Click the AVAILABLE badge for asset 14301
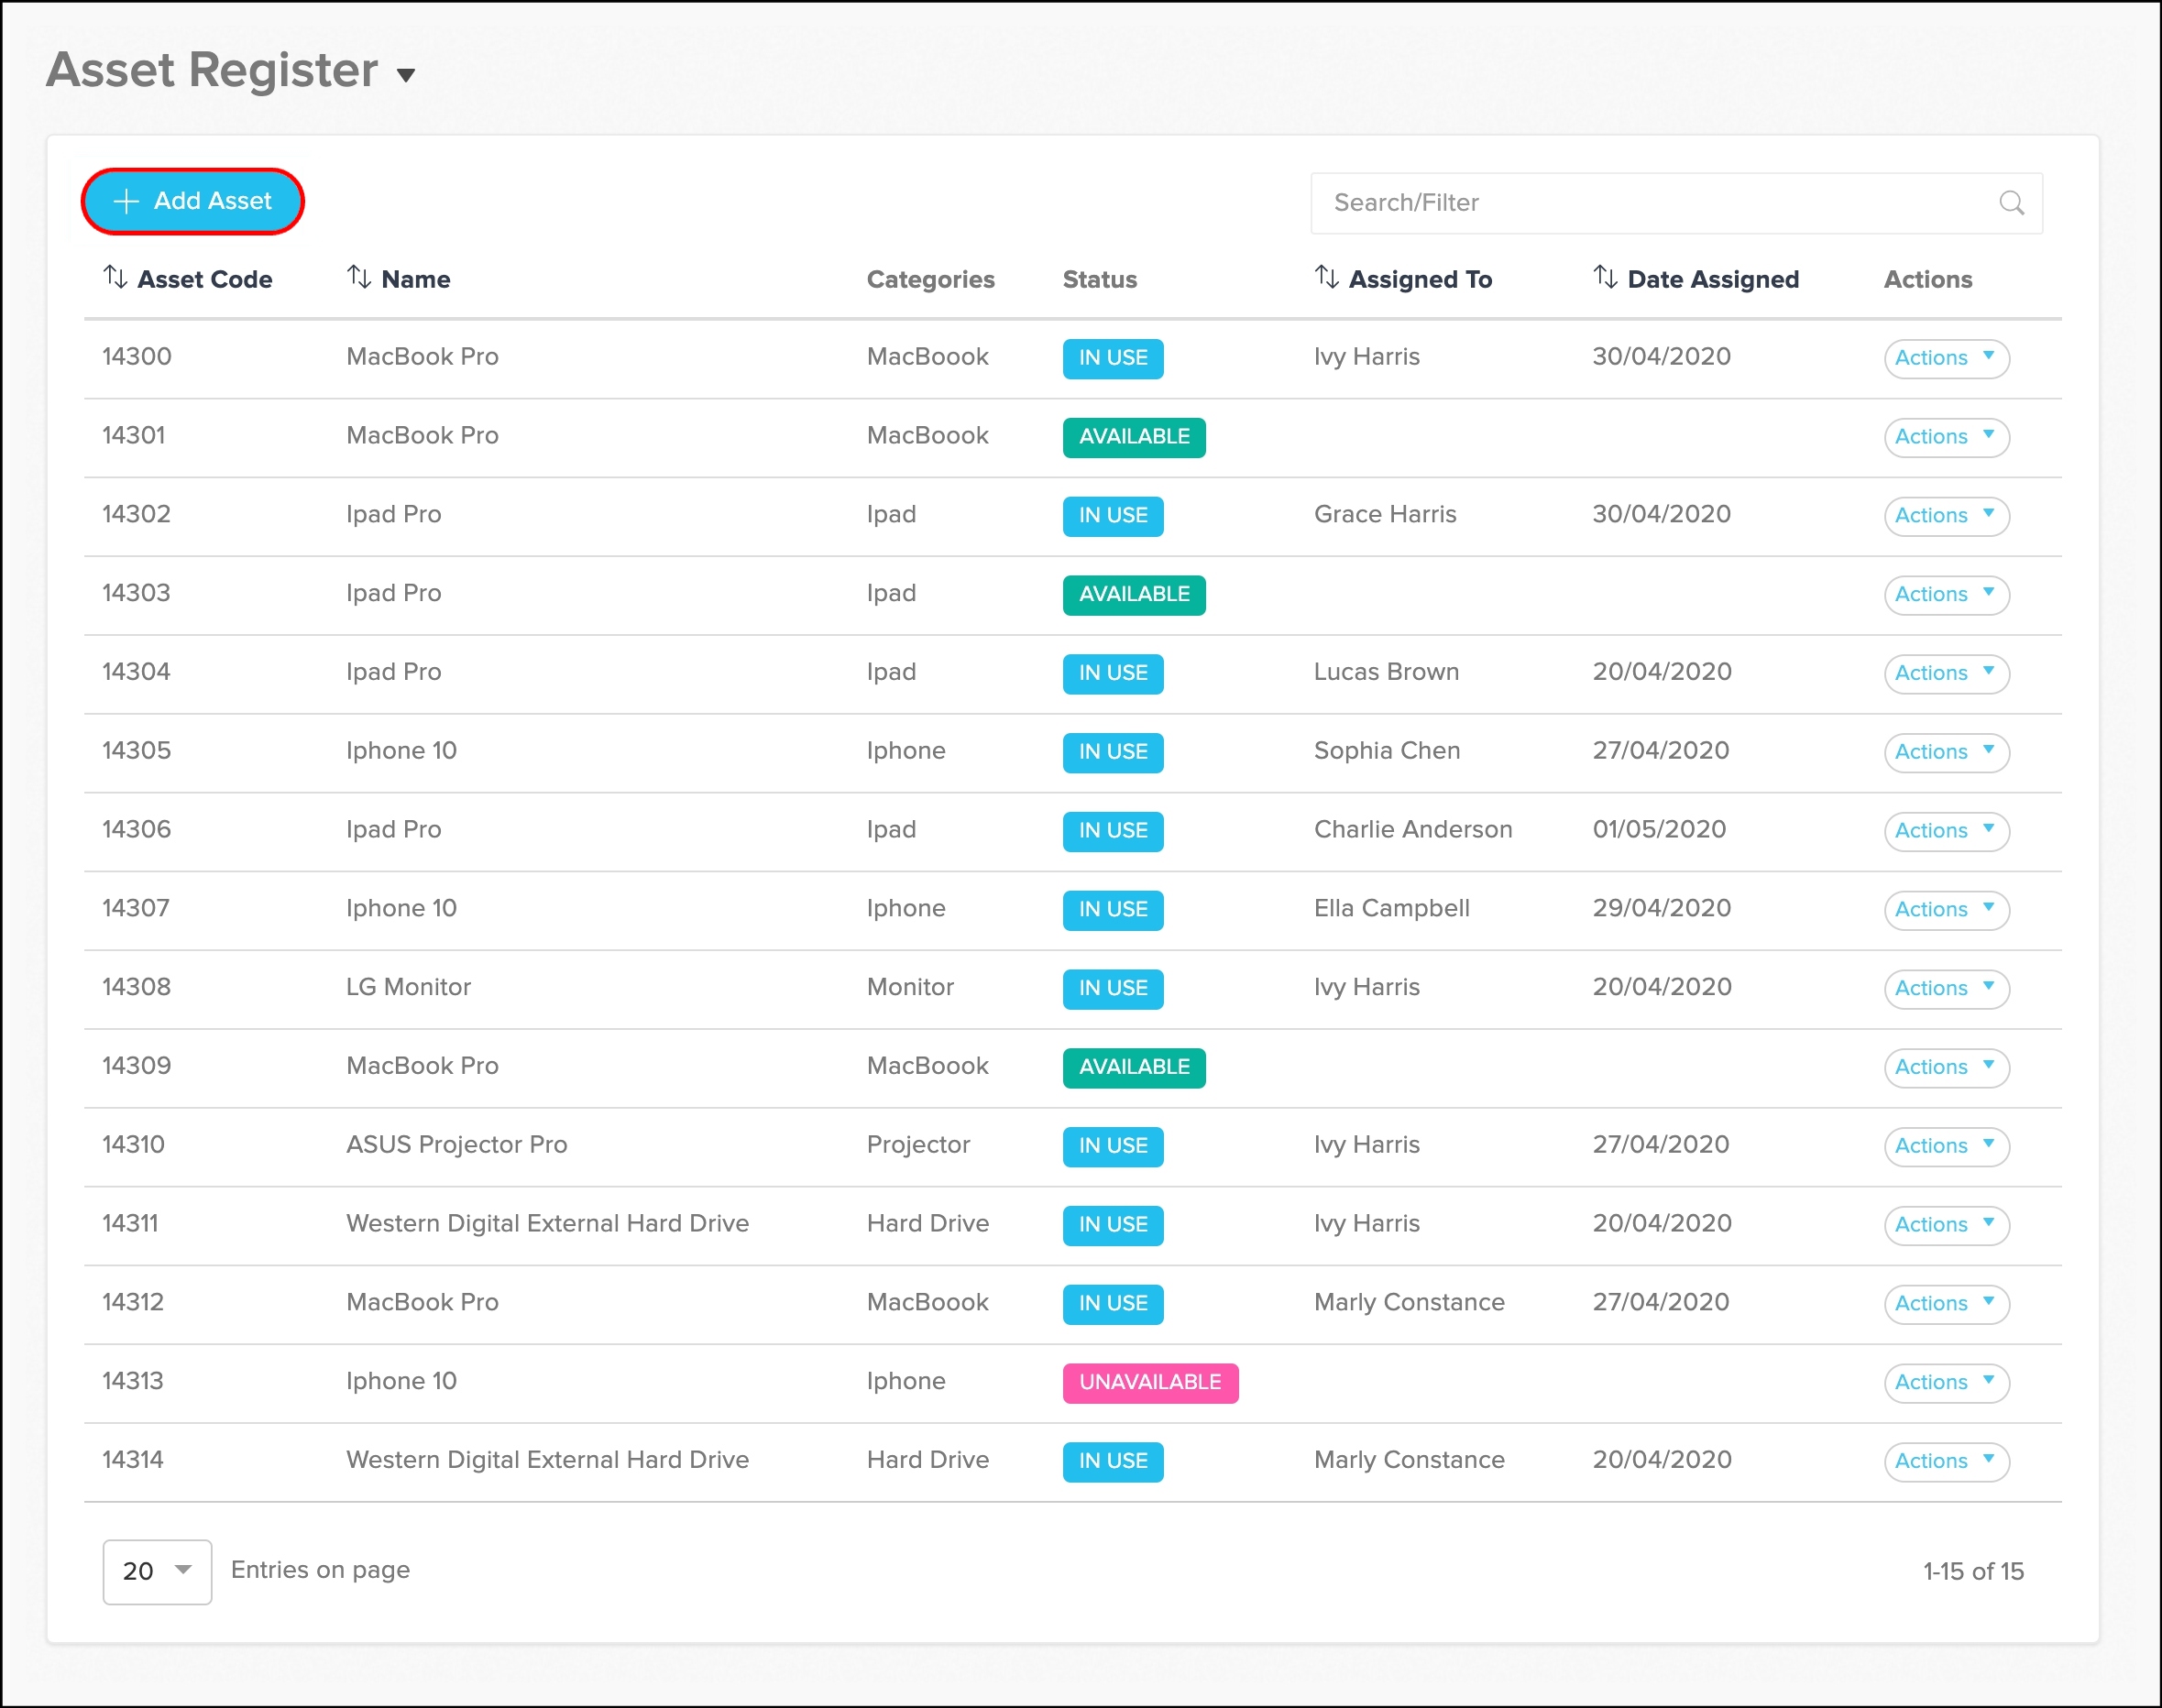The width and height of the screenshot is (2162, 1708). pyautogui.click(x=1133, y=437)
